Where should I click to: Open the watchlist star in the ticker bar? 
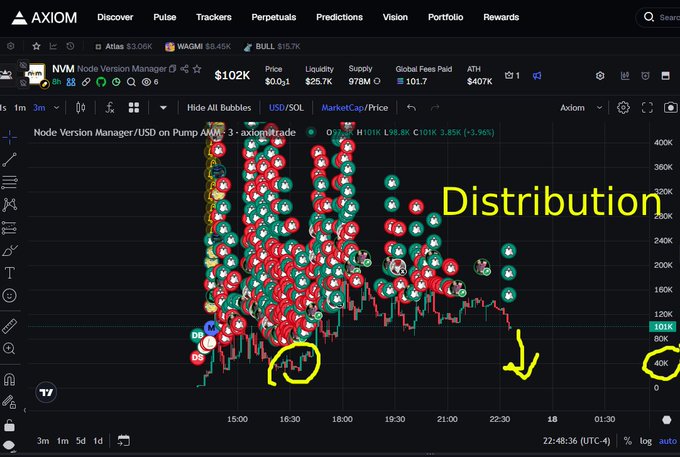[36, 46]
